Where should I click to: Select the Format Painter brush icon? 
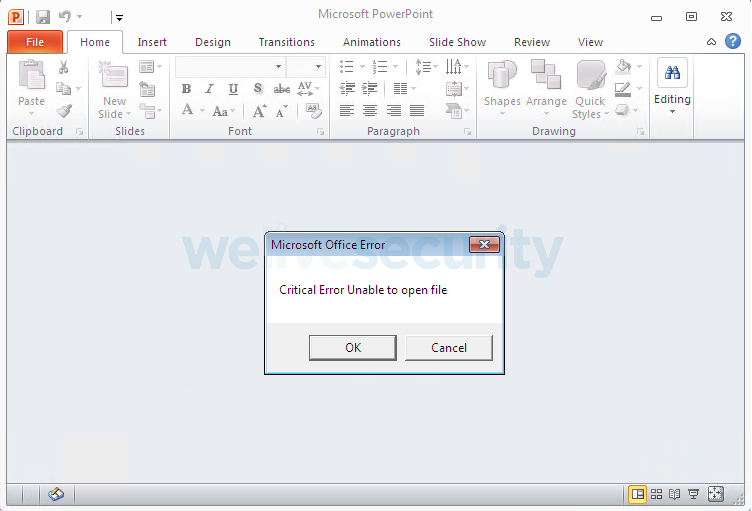point(64,111)
